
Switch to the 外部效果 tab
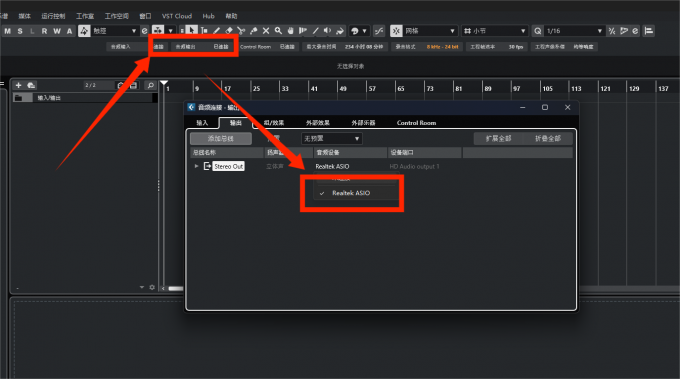pyautogui.click(x=318, y=123)
